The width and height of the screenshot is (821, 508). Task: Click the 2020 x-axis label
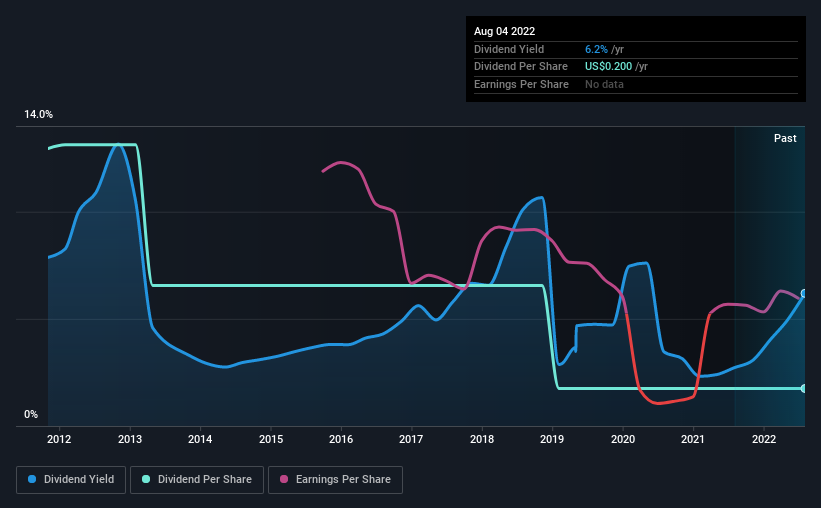click(x=623, y=439)
